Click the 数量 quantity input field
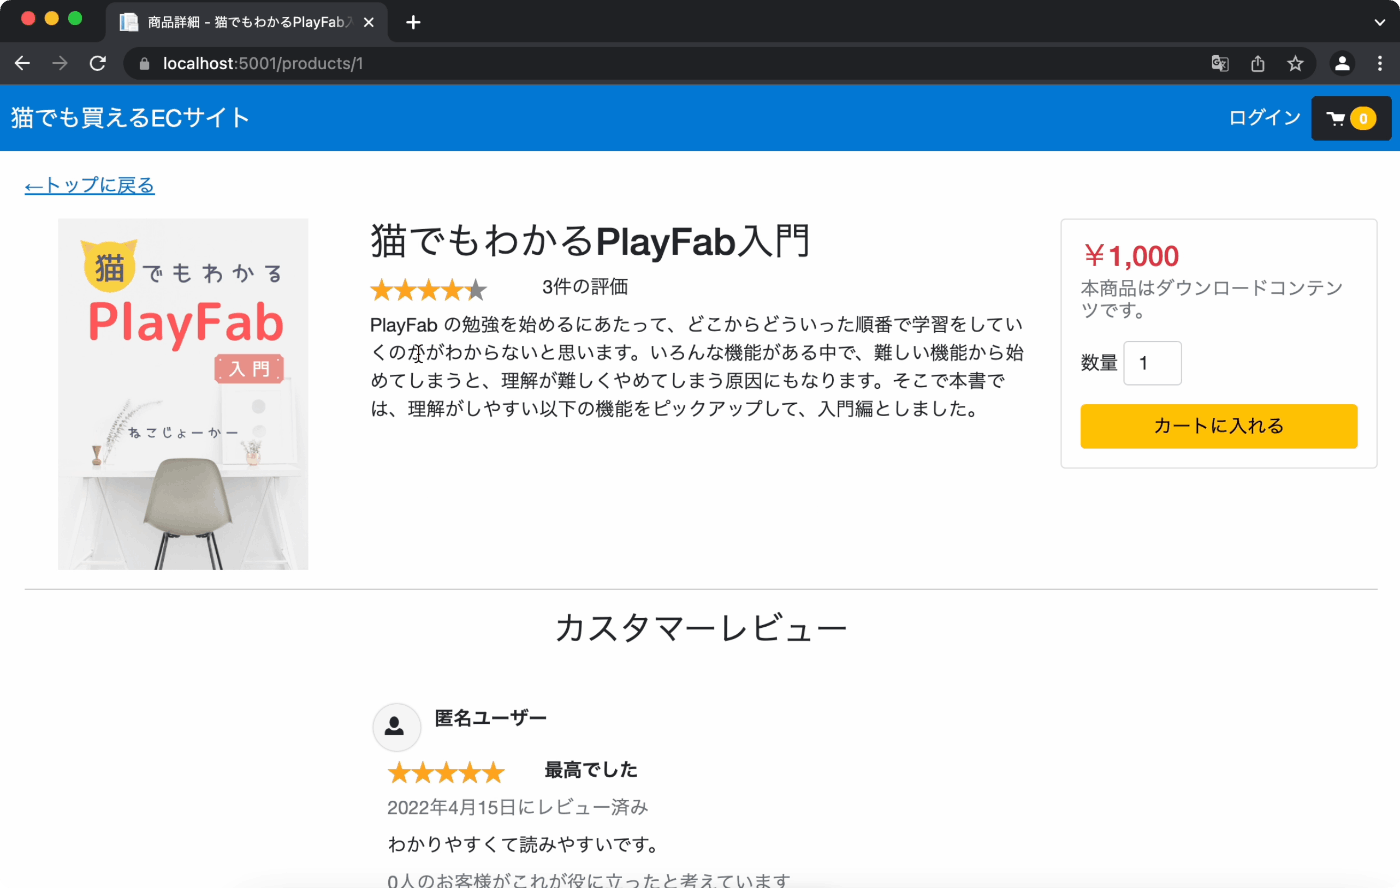 (x=1152, y=363)
